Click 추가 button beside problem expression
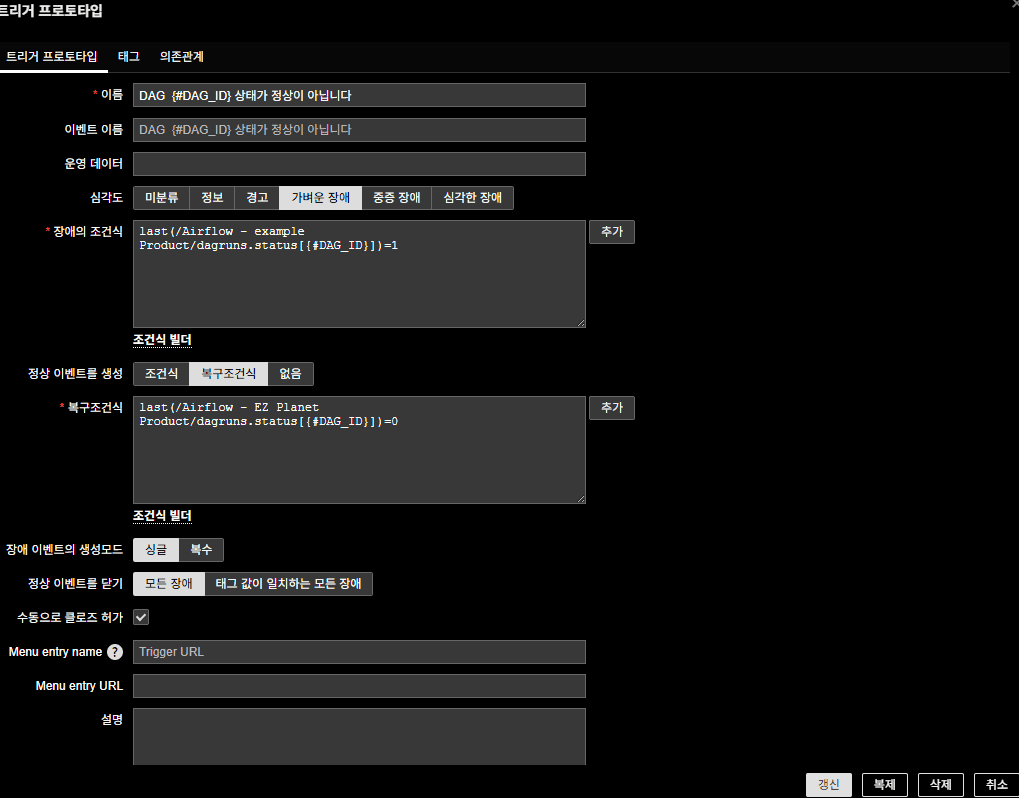Viewport: 1019px width, 798px height. pos(611,232)
